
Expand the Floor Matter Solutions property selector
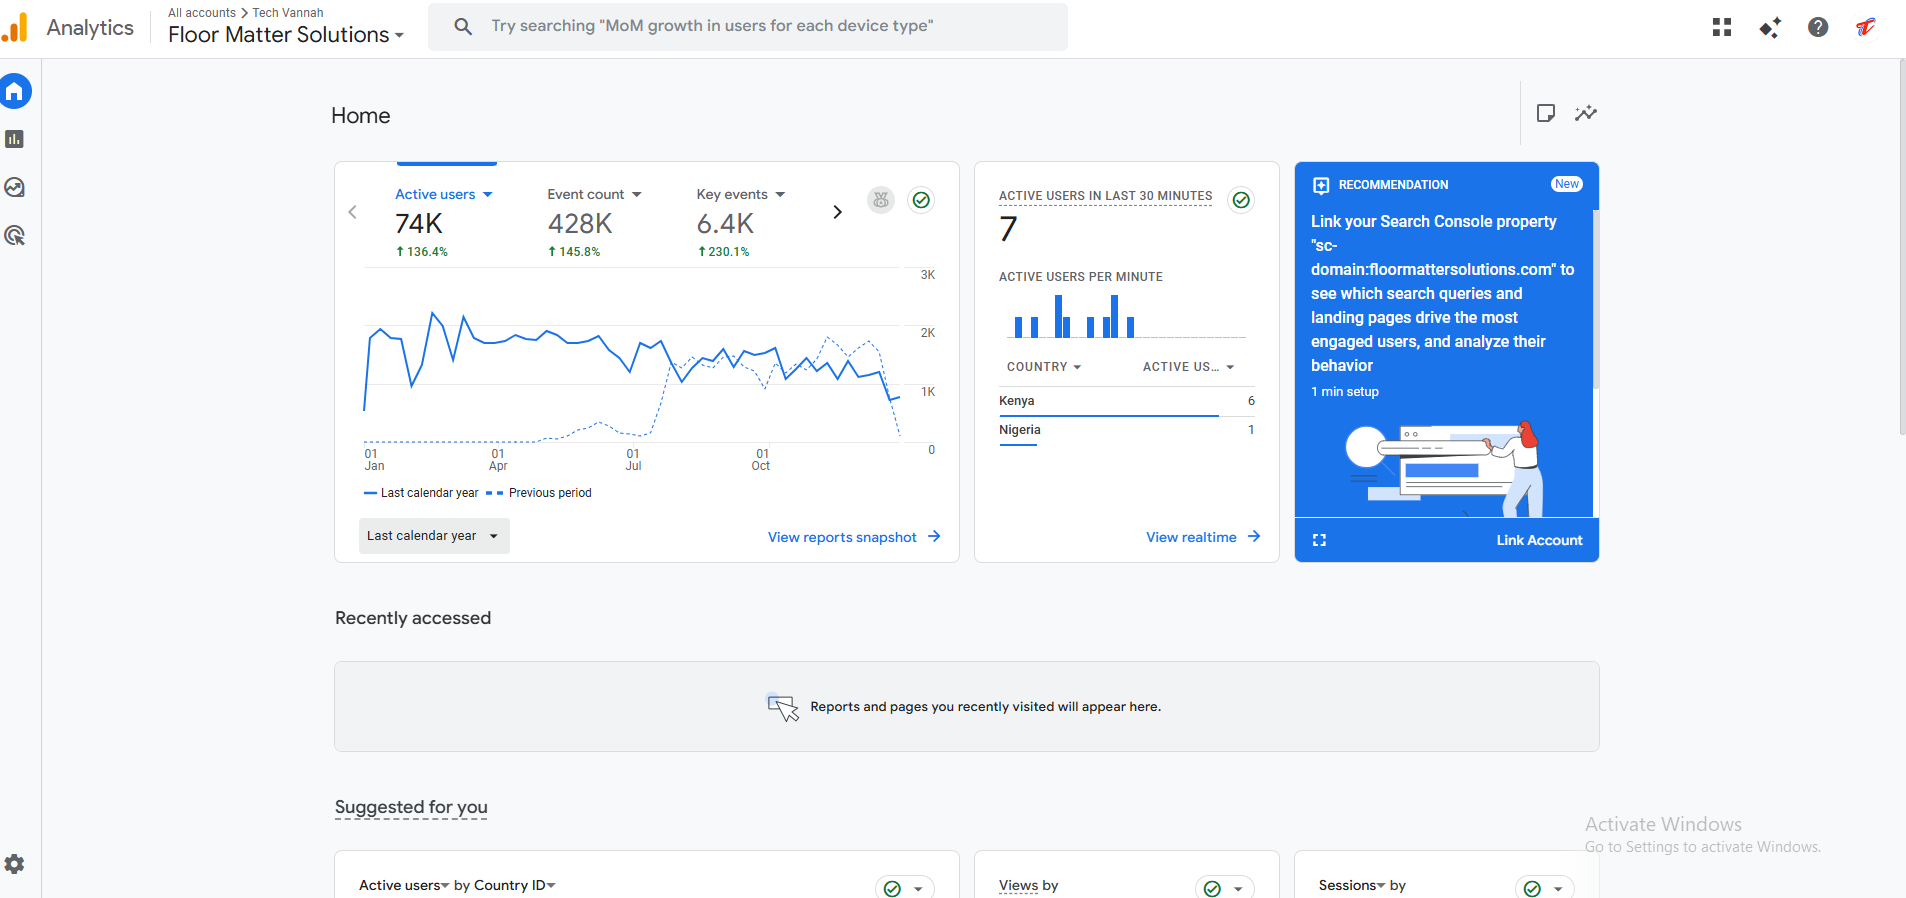286,35
